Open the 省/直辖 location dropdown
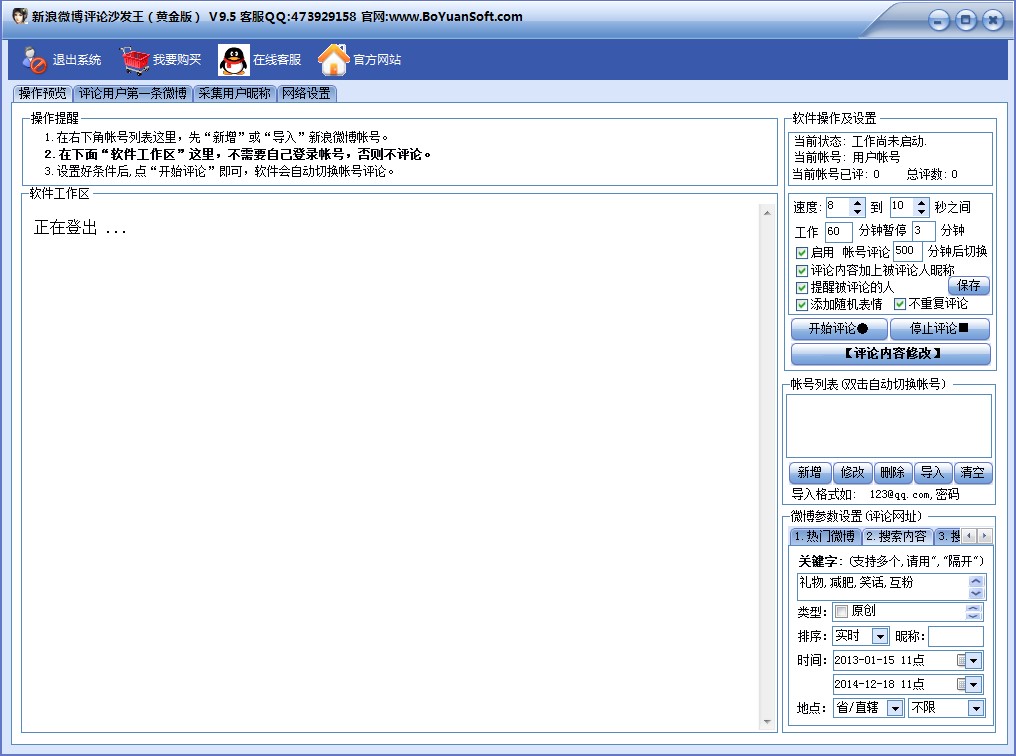Screen dimensions: 1016x756 895,709
